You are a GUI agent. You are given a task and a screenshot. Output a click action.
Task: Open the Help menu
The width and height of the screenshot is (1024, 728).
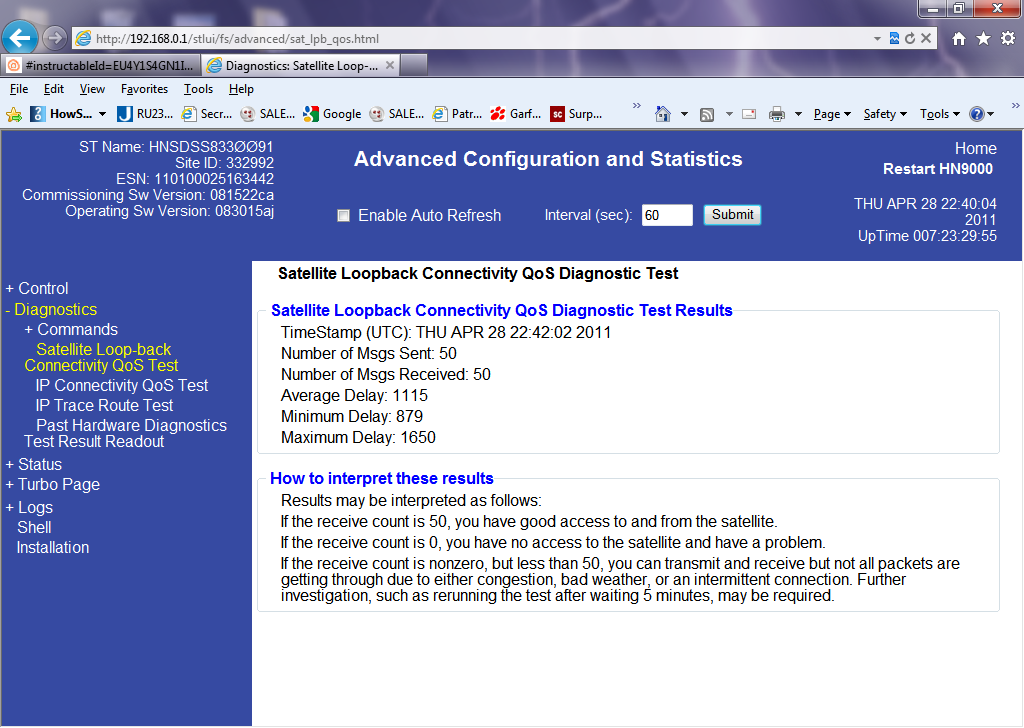[241, 89]
